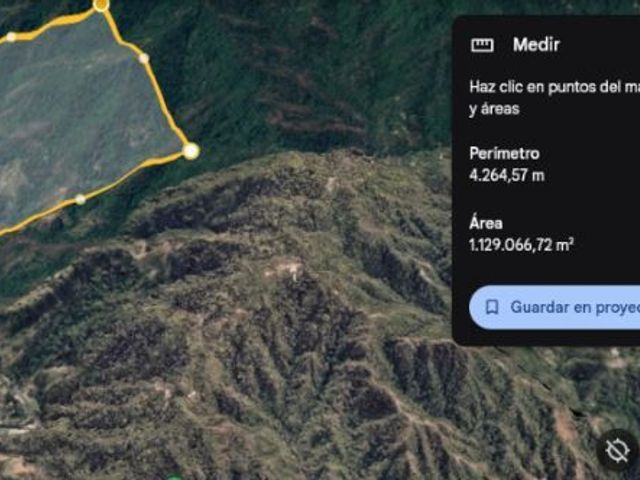Click the Perímetro label
The image size is (640, 480).
[x=504, y=153]
